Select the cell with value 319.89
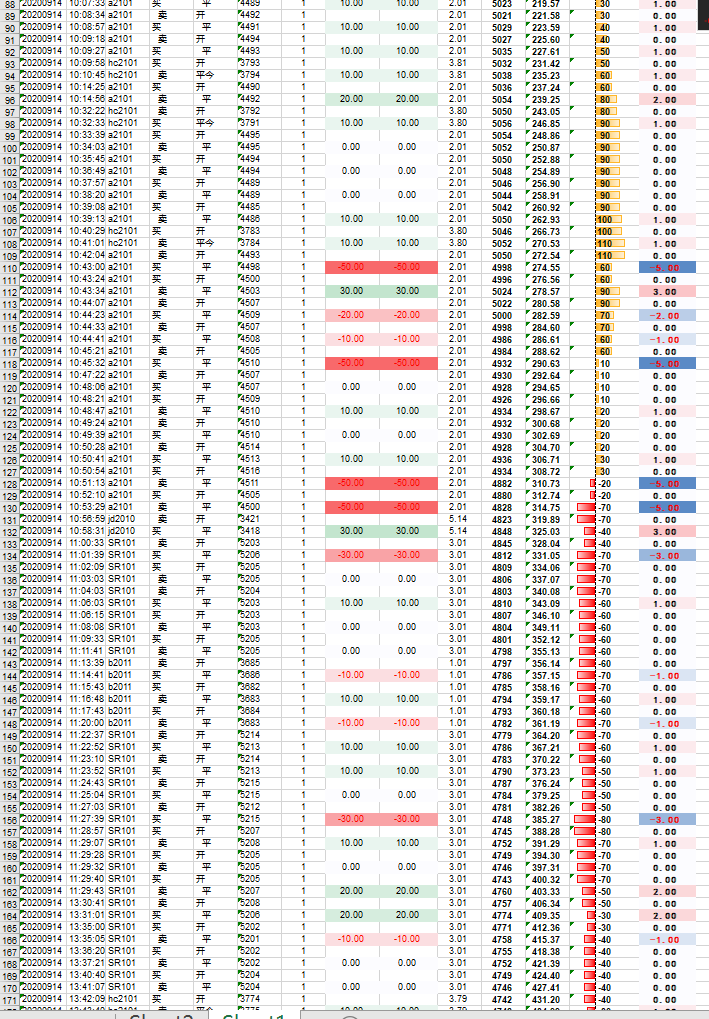 pos(546,519)
